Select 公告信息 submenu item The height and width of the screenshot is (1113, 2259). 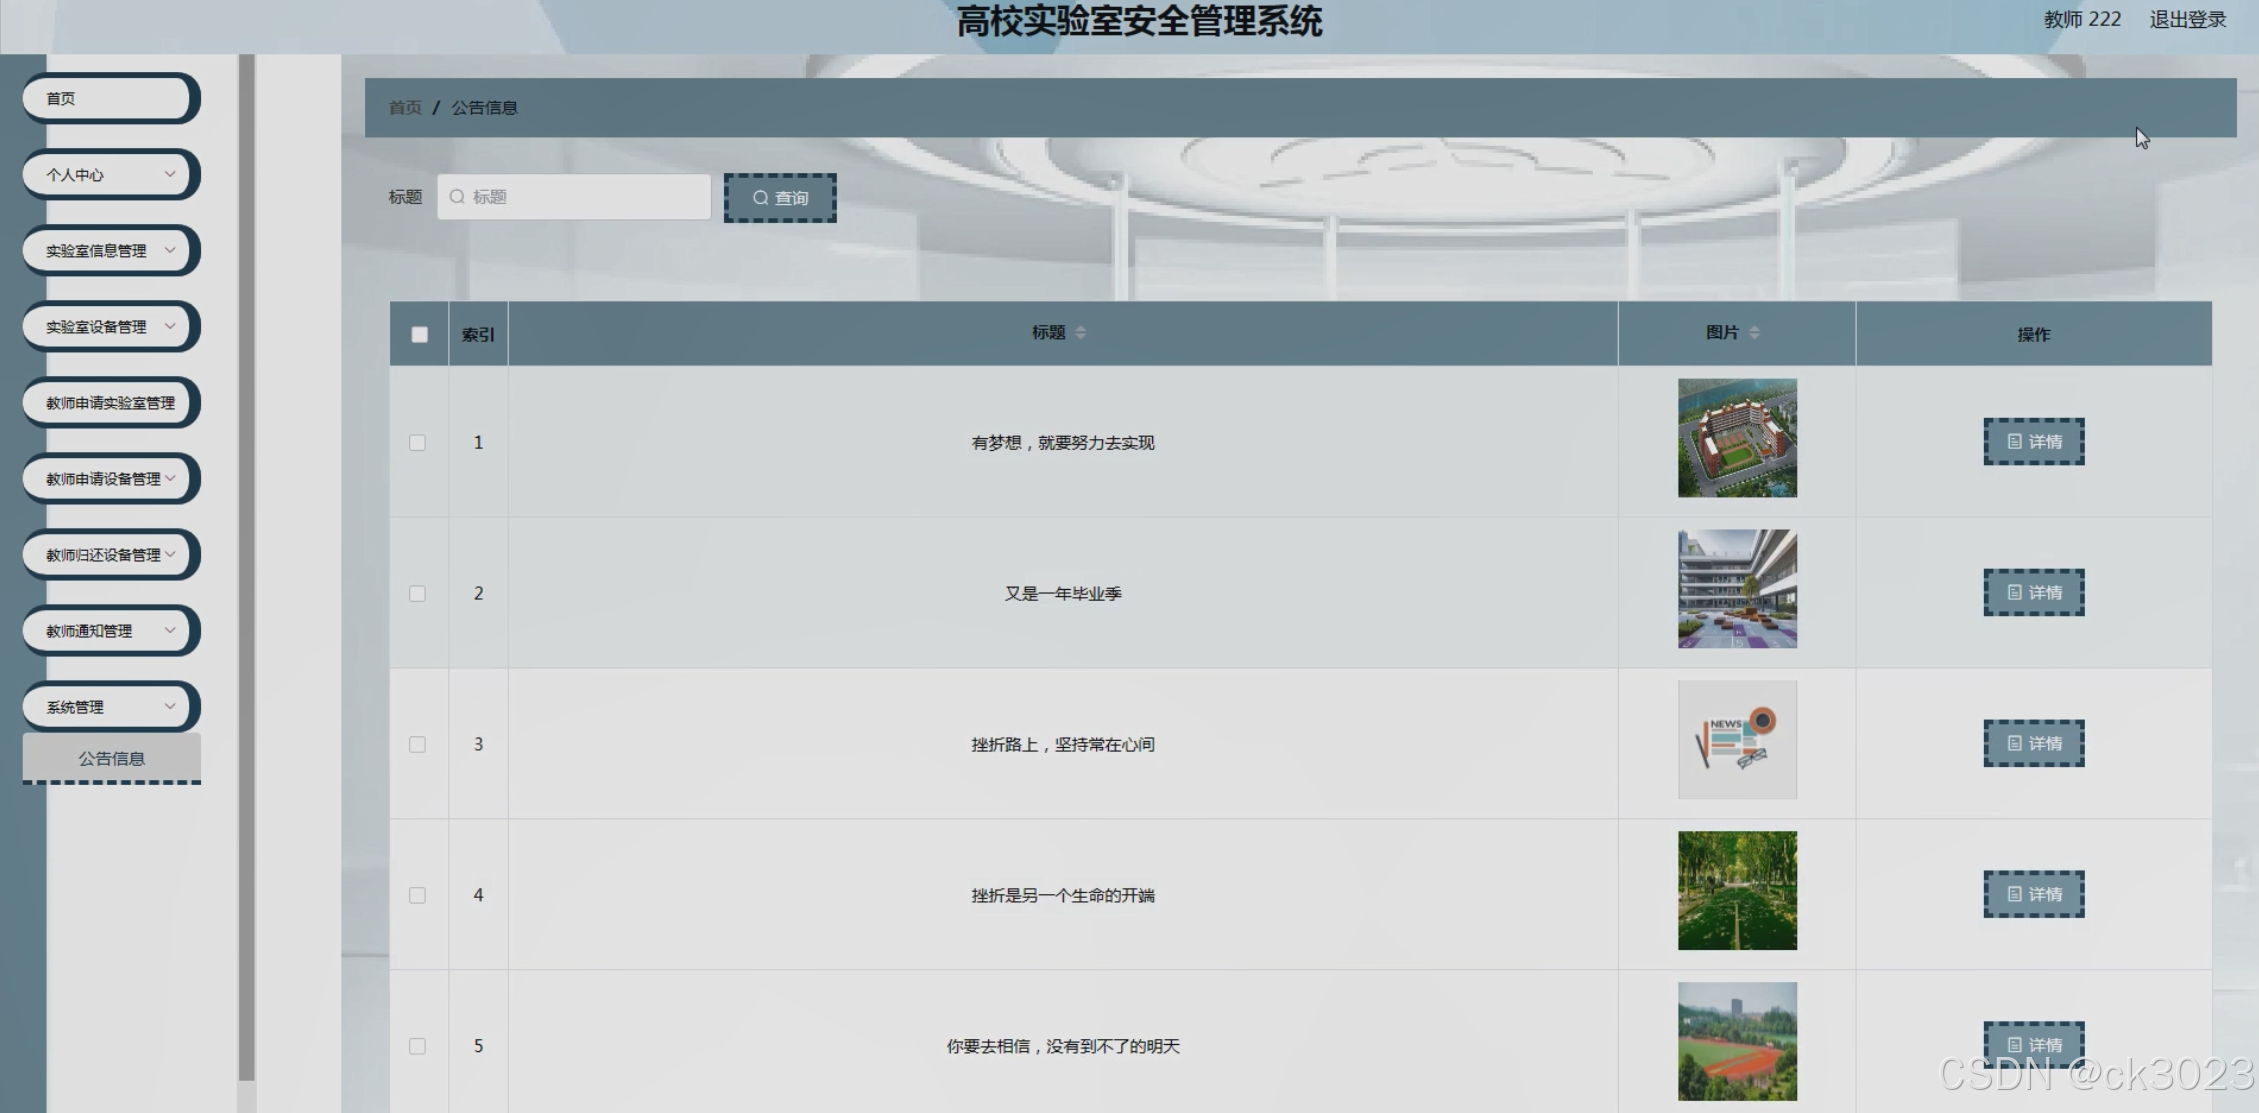pyautogui.click(x=111, y=759)
